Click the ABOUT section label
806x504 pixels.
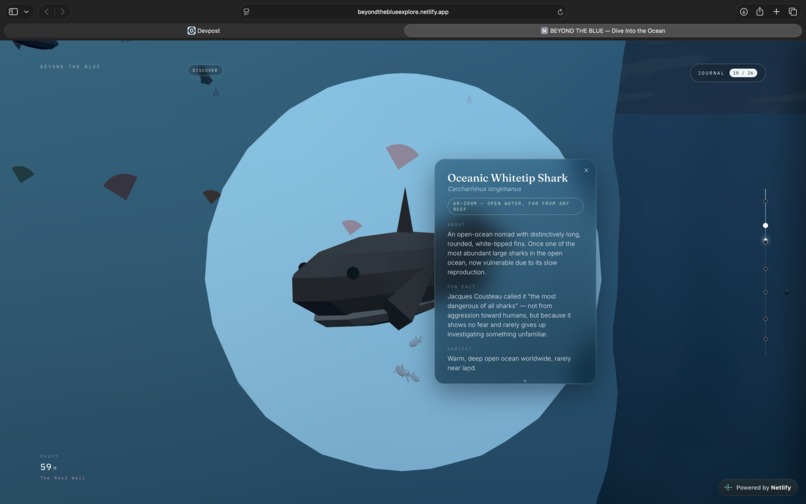[456, 225]
